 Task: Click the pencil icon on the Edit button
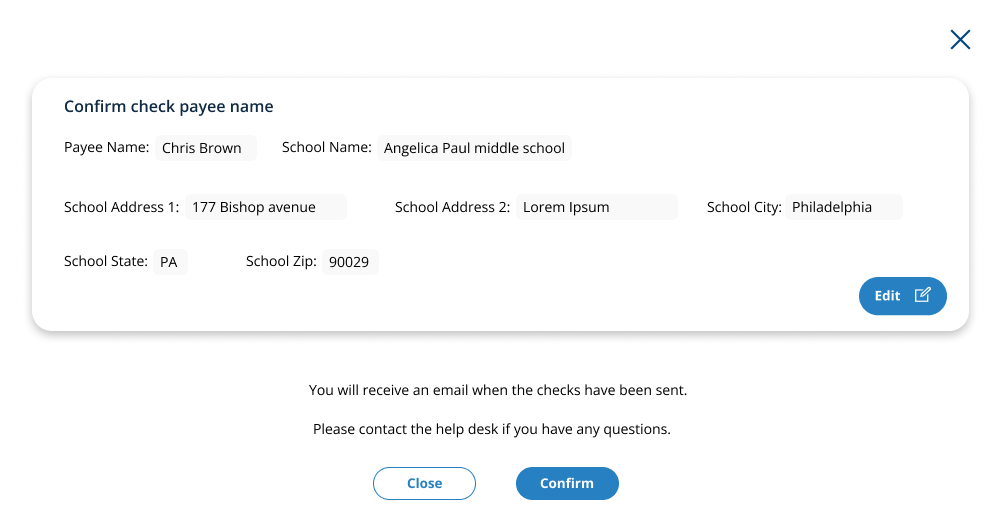923,295
